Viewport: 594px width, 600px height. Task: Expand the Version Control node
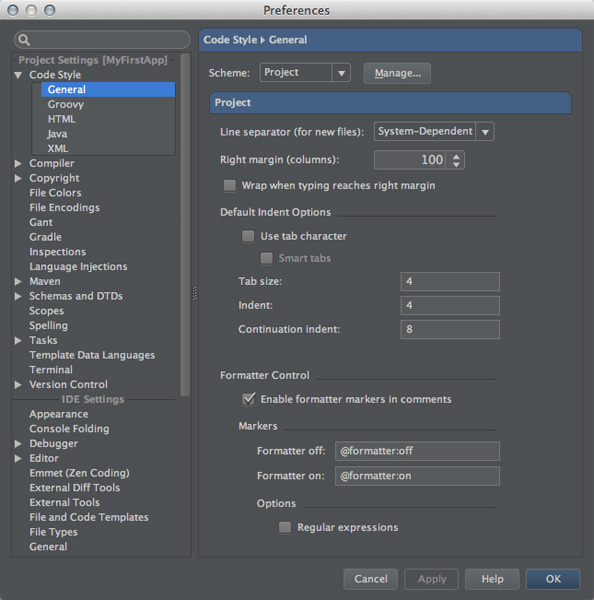[18, 385]
